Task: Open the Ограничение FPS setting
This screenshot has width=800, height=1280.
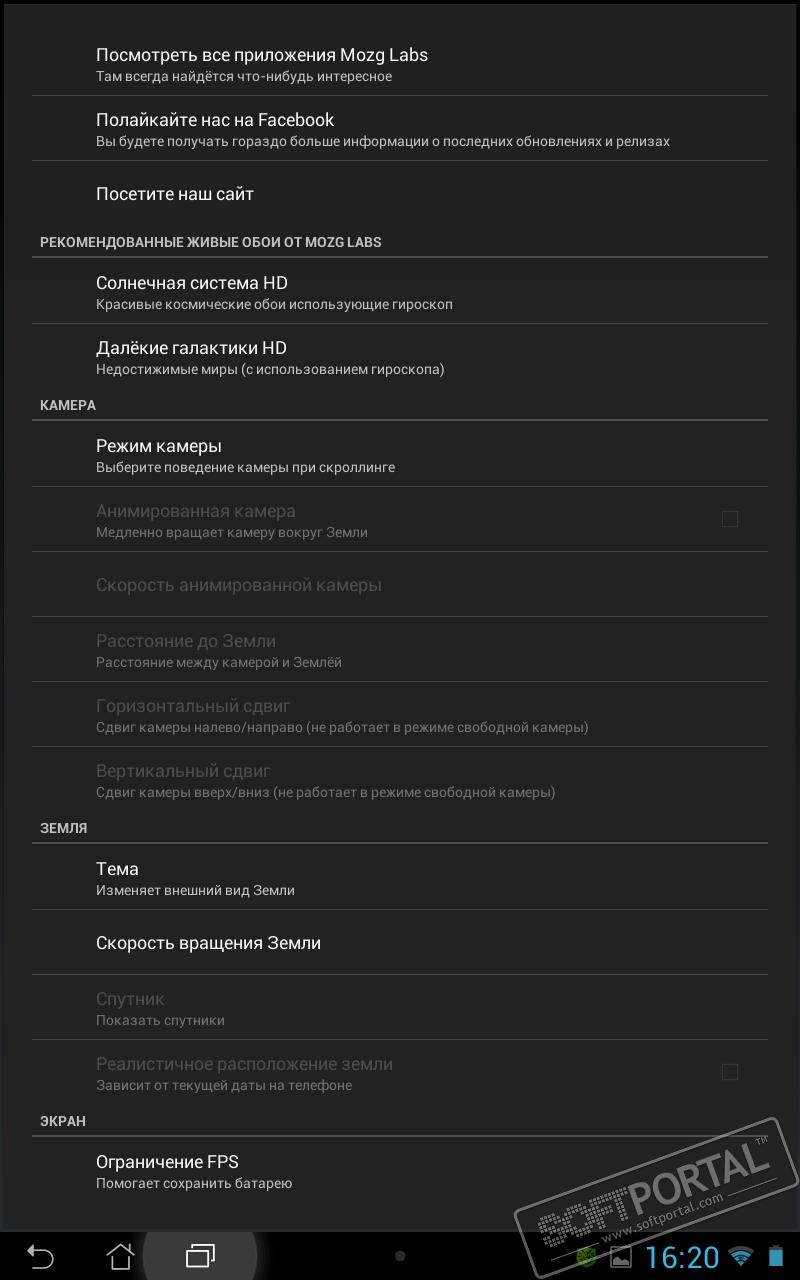Action: pos(400,1170)
